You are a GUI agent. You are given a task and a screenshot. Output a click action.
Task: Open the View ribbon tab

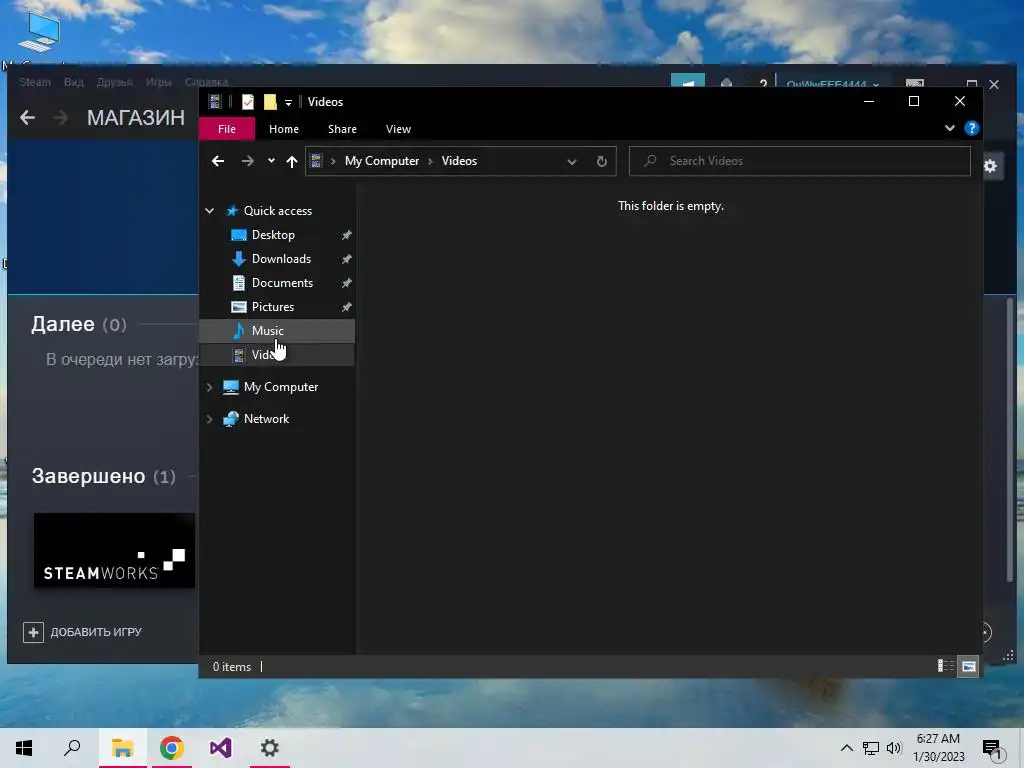click(398, 129)
